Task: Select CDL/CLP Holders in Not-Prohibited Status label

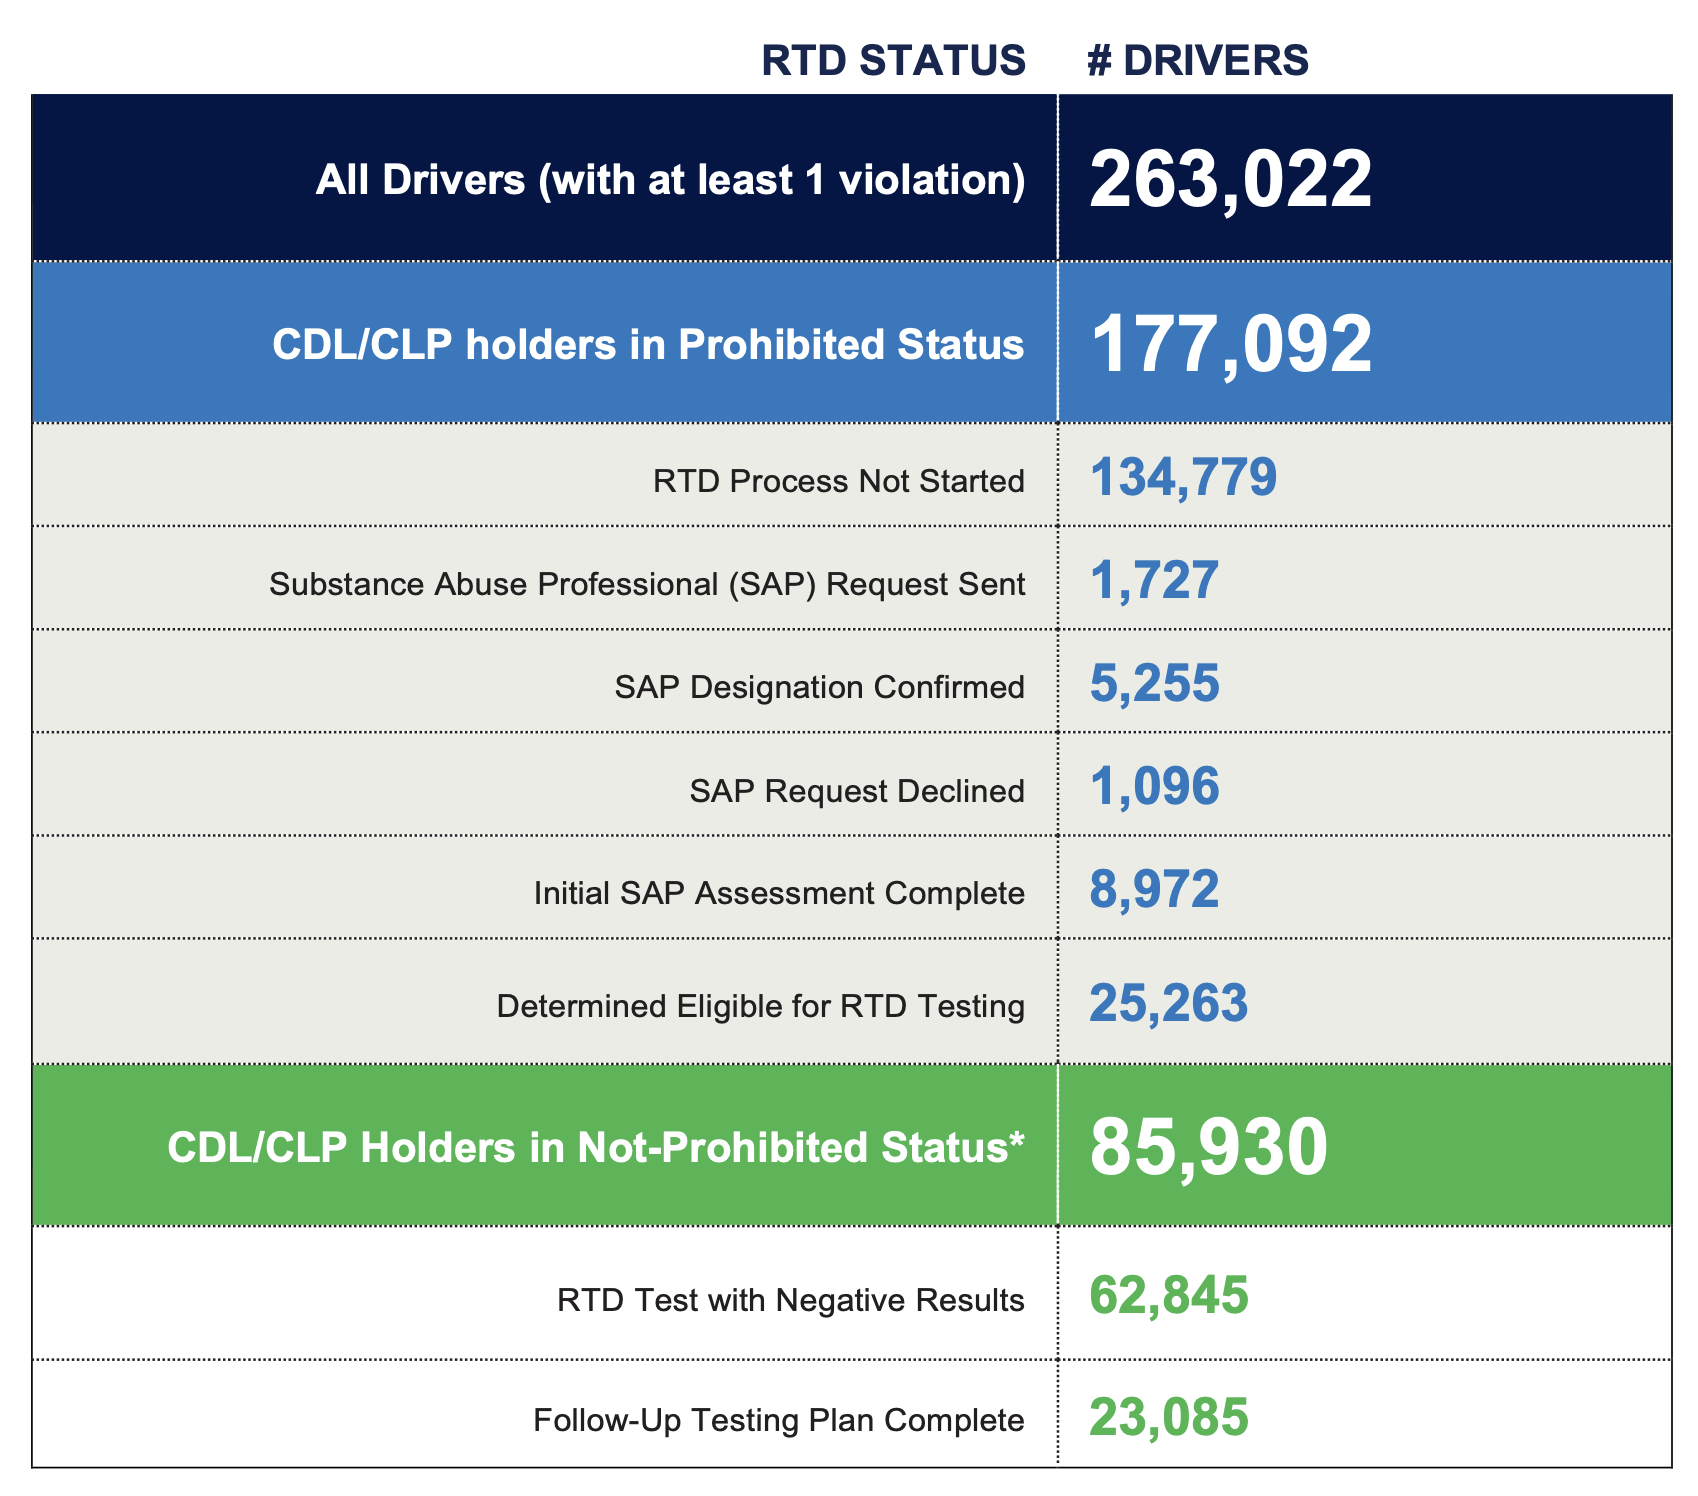Action: click(x=596, y=1147)
